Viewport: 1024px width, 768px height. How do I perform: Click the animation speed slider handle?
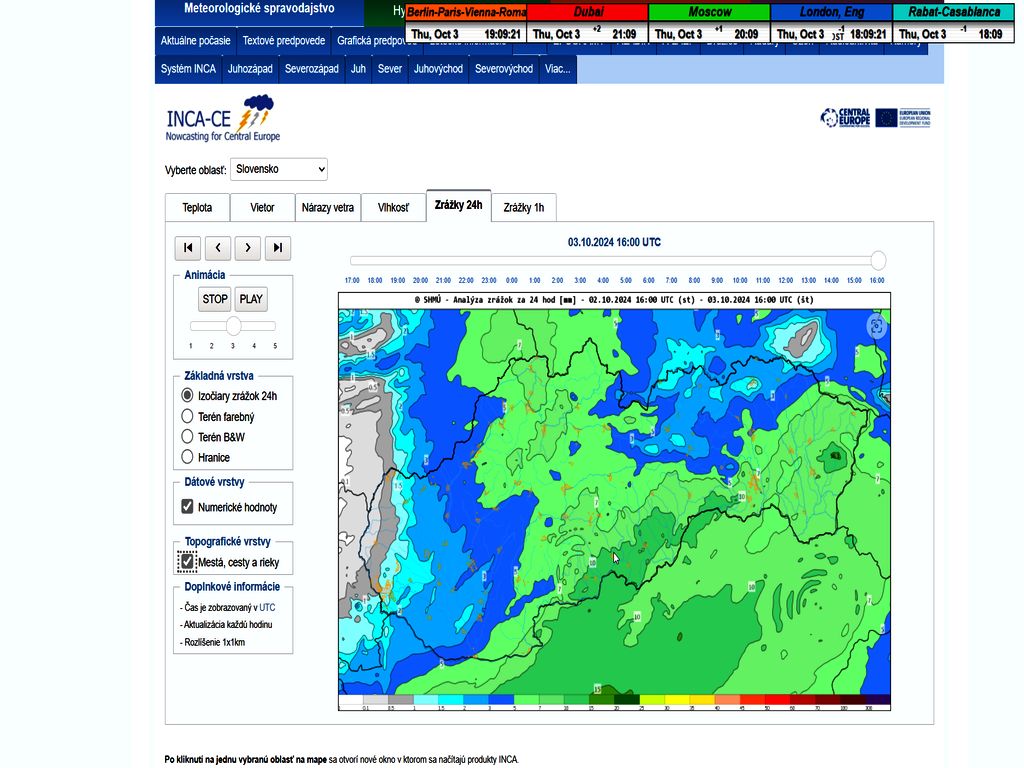tap(233, 326)
